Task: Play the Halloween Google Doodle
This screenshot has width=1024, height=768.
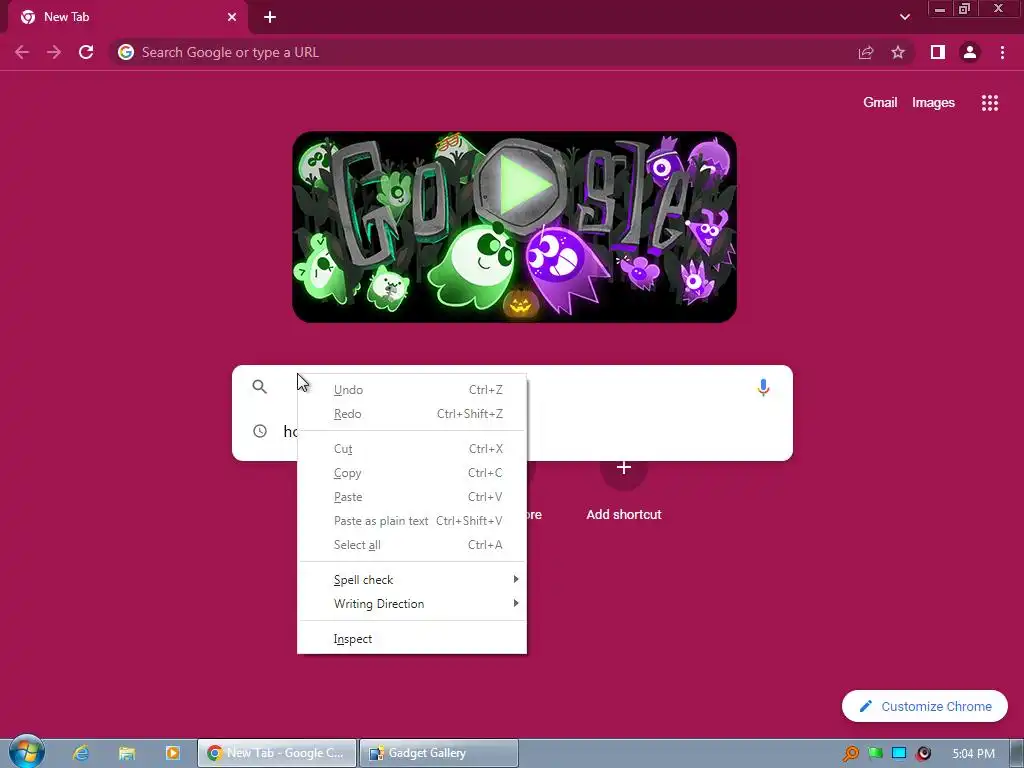Action: pyautogui.click(x=520, y=185)
